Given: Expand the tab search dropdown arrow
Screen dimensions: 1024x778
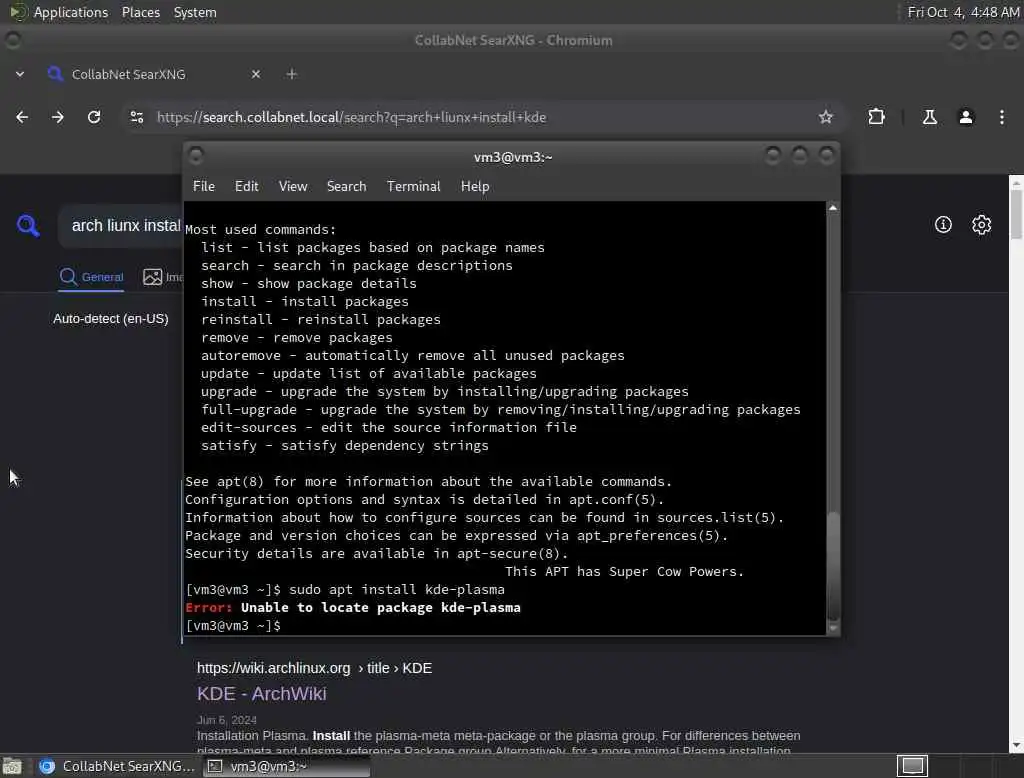Looking at the screenshot, I should 20,74.
